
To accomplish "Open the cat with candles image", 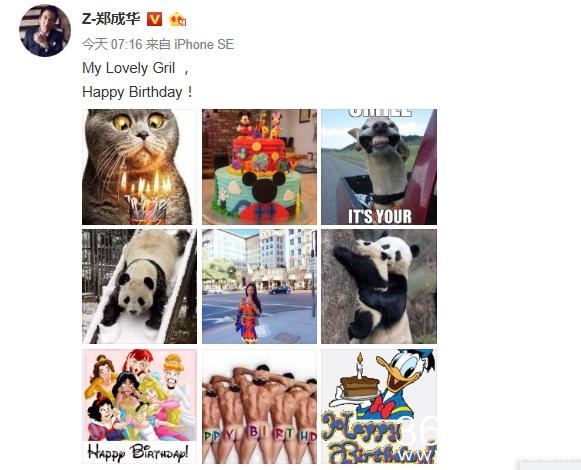I will (139, 167).
